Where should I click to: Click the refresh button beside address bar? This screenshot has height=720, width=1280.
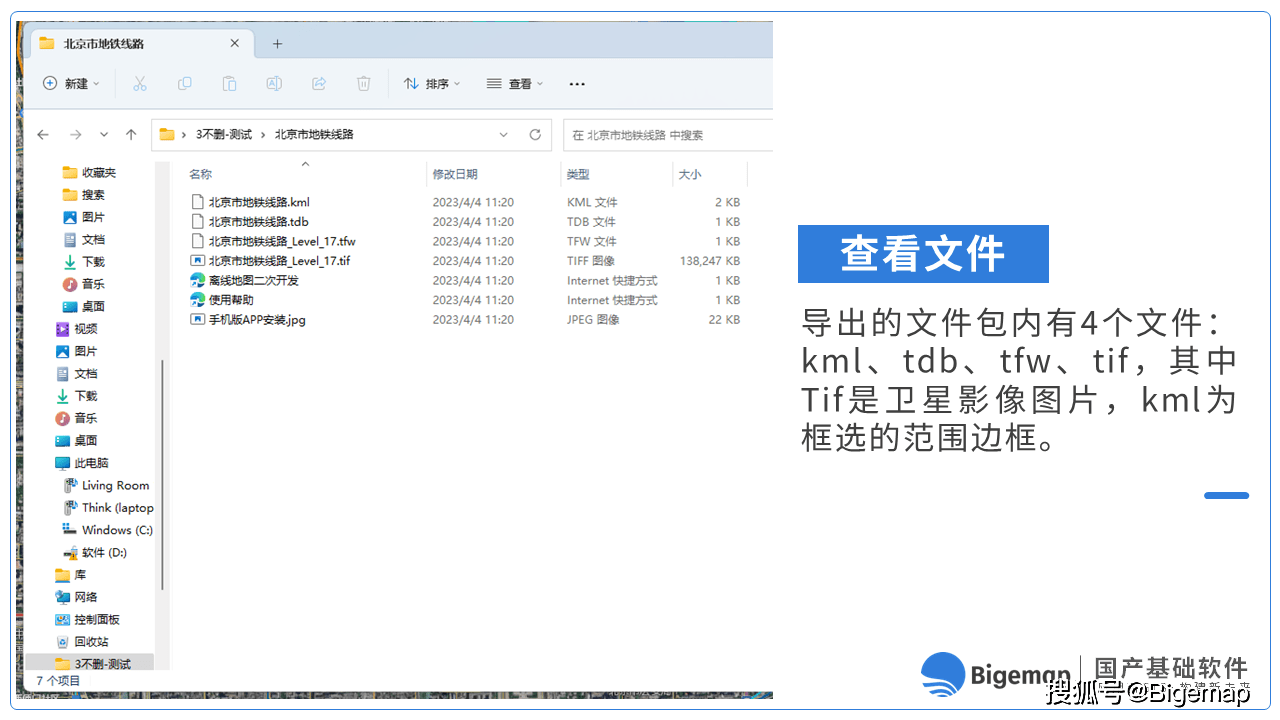[535, 134]
